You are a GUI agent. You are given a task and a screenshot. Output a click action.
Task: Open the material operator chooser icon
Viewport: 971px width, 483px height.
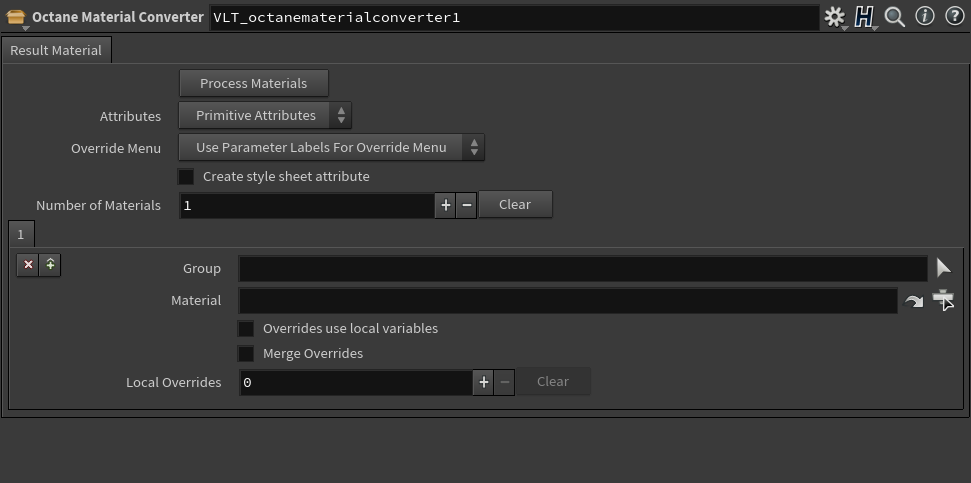pos(943,300)
